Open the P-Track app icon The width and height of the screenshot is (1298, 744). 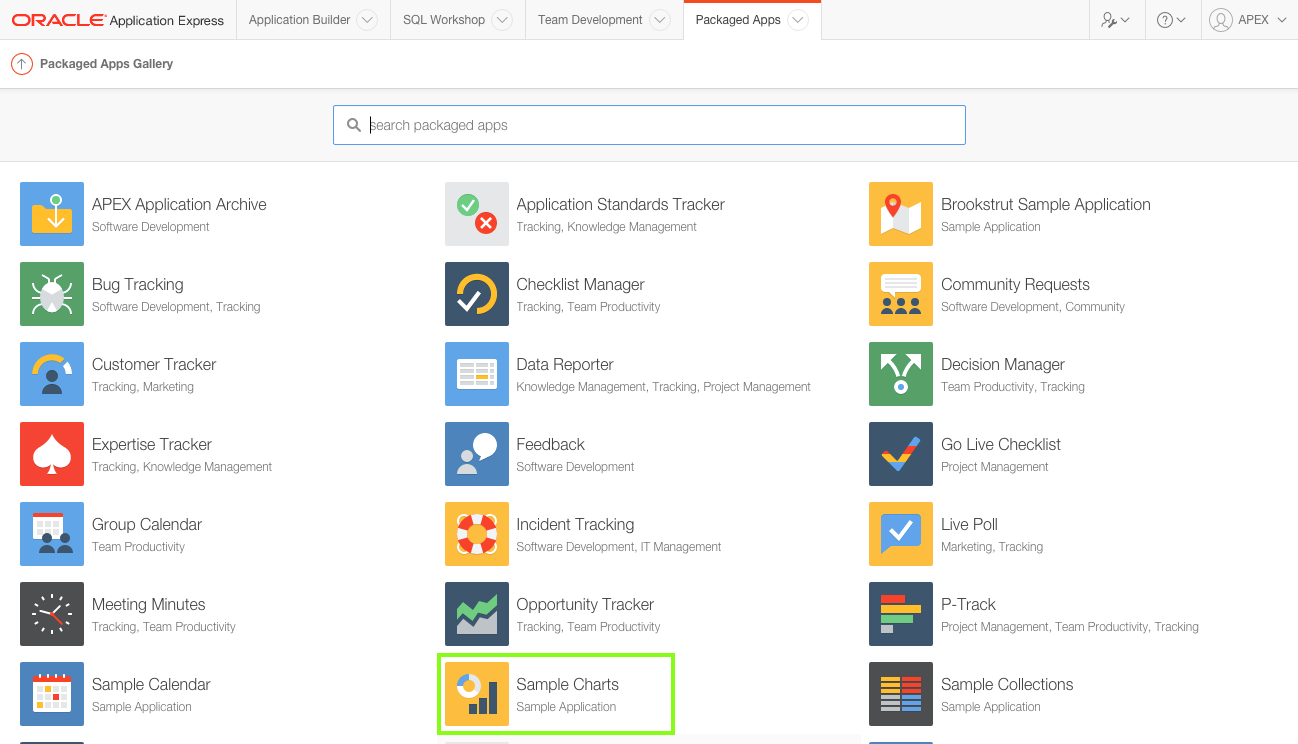pyautogui.click(x=901, y=614)
